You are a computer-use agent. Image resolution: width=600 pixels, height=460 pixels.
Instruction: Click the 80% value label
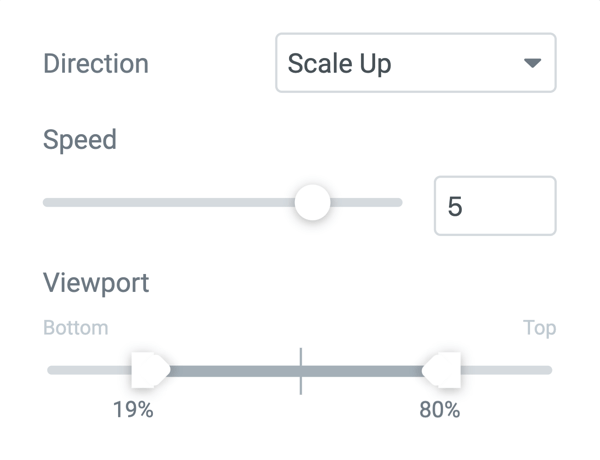(439, 409)
